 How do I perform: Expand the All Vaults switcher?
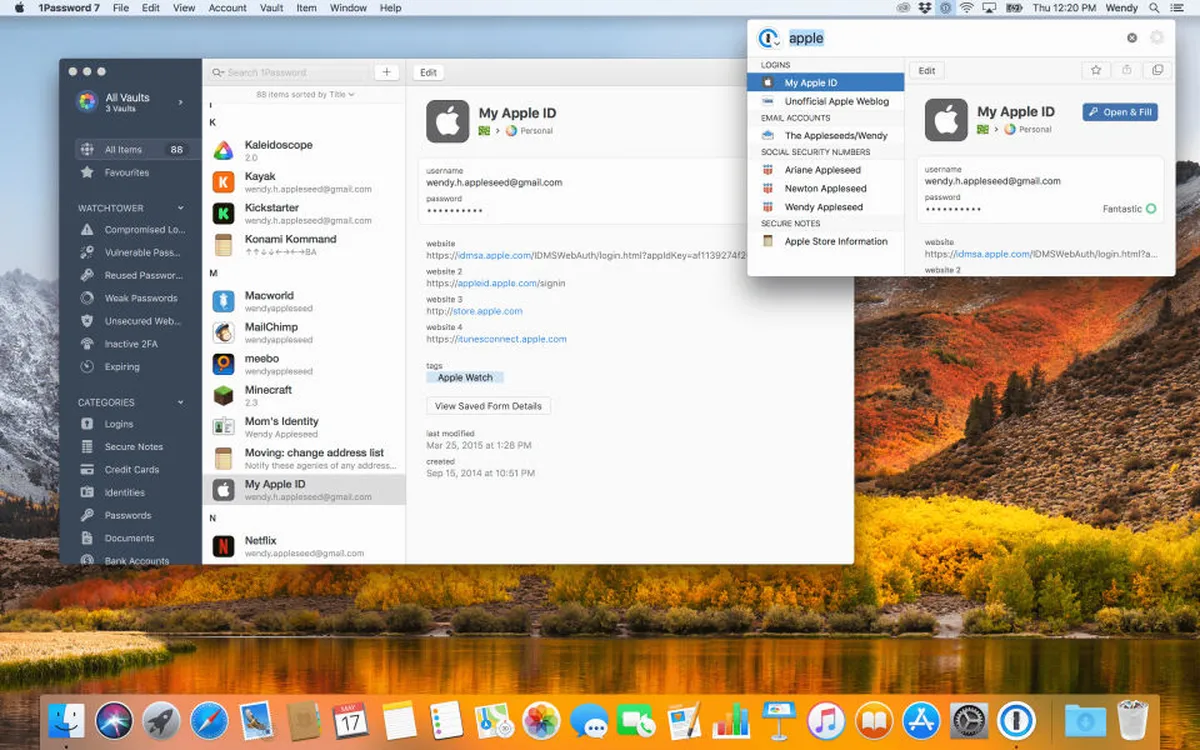pyautogui.click(x=181, y=102)
